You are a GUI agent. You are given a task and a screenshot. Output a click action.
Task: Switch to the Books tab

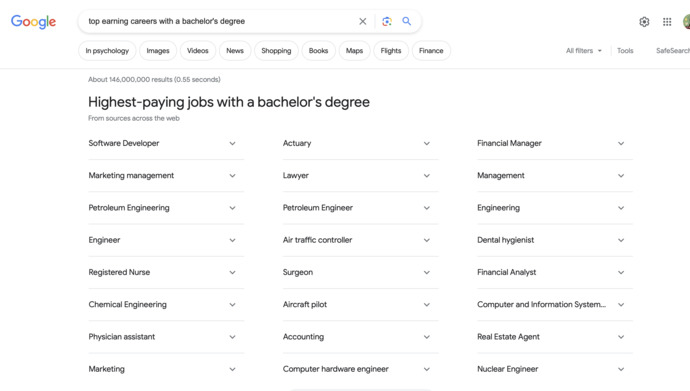pos(318,51)
